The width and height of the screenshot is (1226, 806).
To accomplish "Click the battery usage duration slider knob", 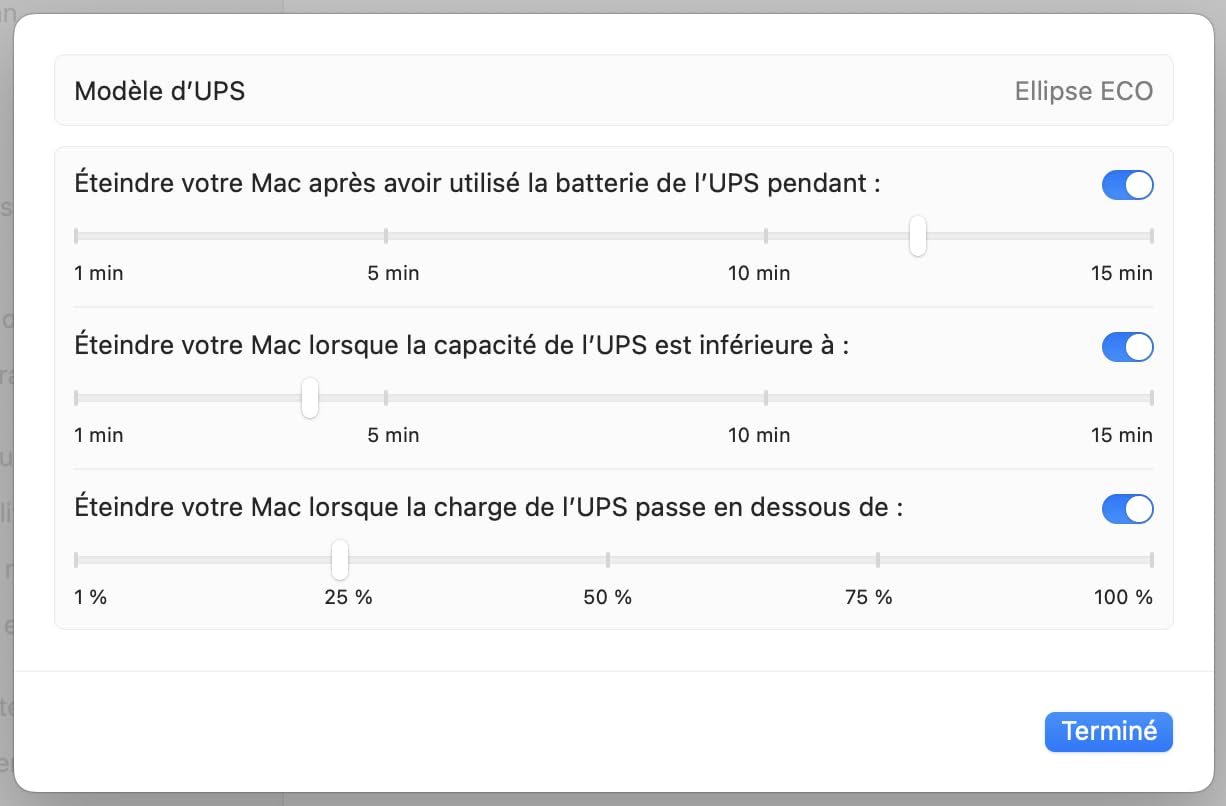I will point(917,237).
